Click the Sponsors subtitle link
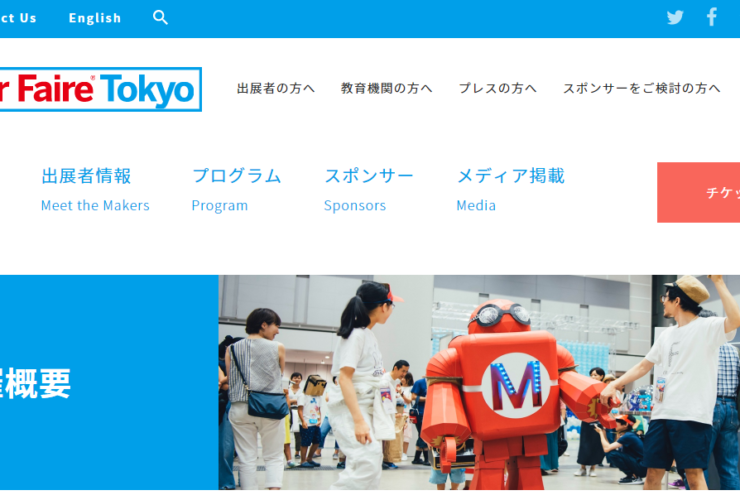The height and width of the screenshot is (500, 740). 354,206
